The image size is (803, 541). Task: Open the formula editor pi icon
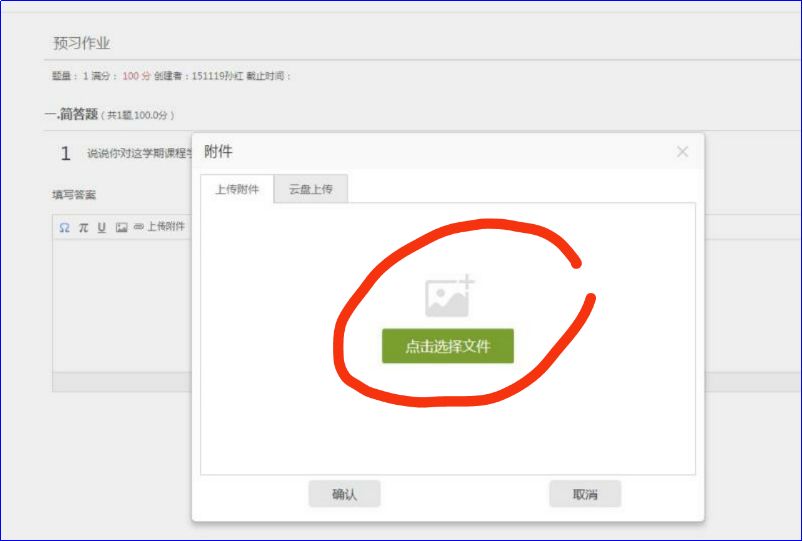click(83, 227)
